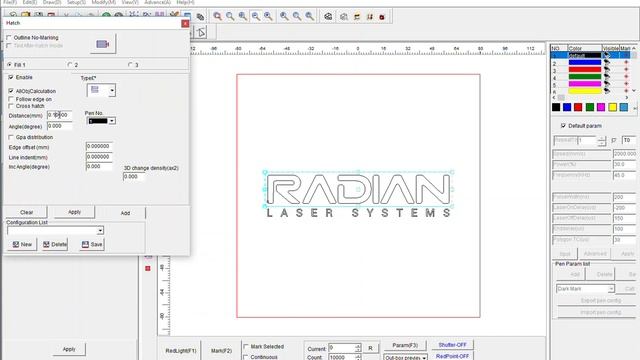
Task: Click the Delete configuration button
Action: pyautogui.click(x=55, y=244)
